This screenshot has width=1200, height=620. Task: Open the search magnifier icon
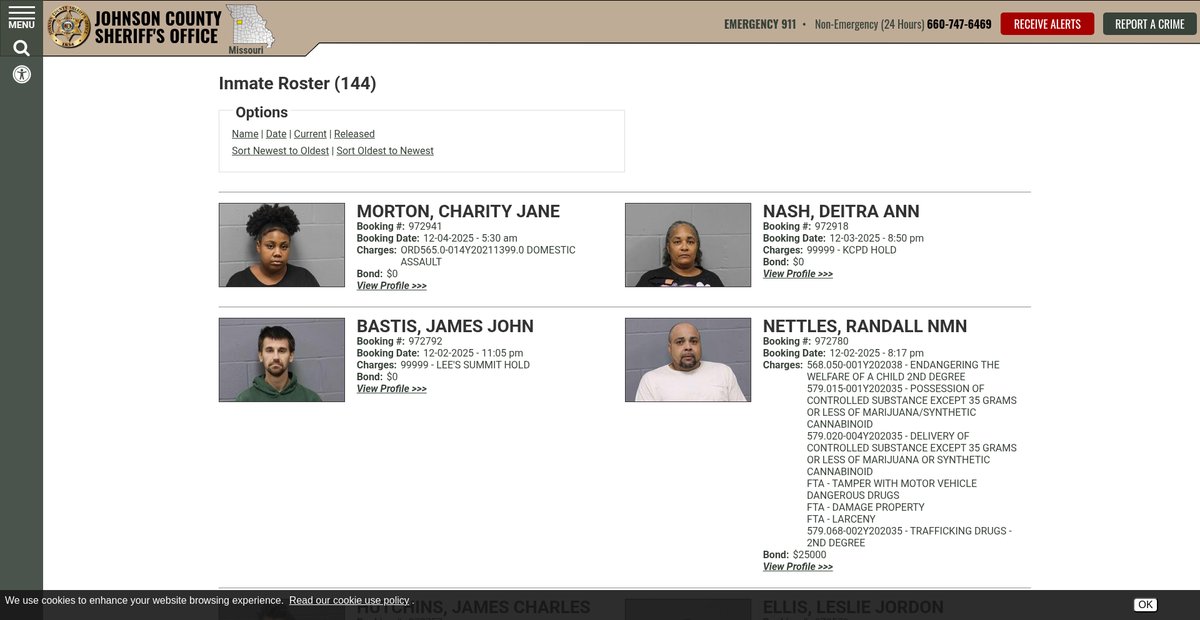(x=21, y=48)
